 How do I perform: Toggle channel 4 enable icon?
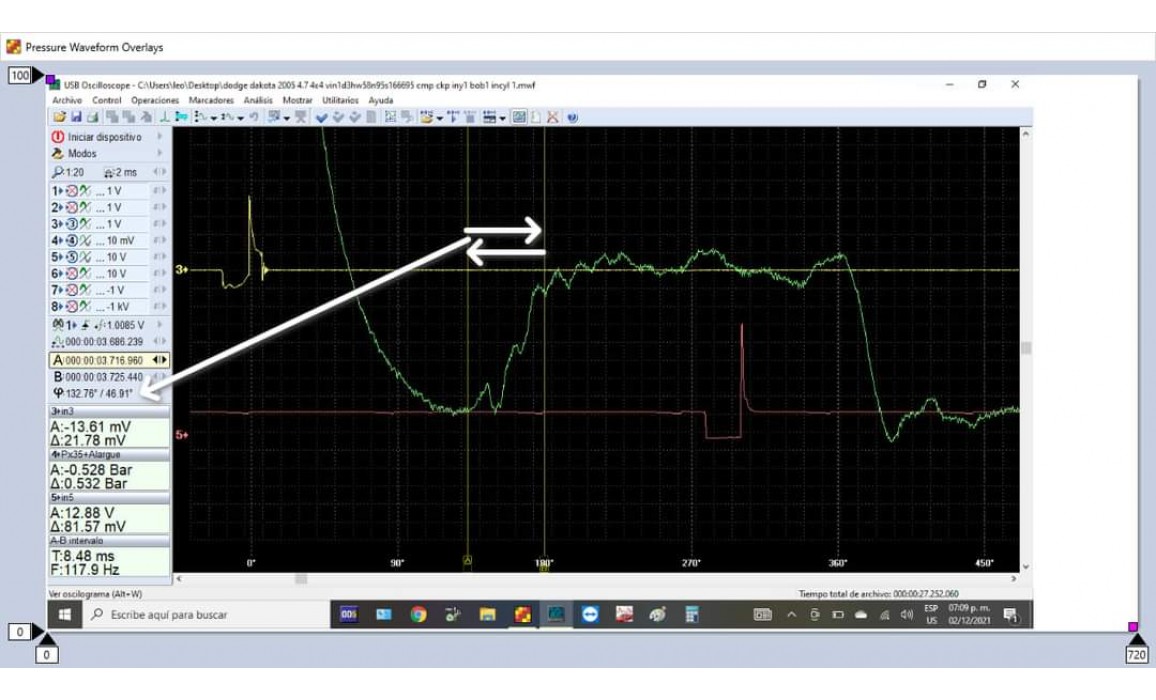71,241
